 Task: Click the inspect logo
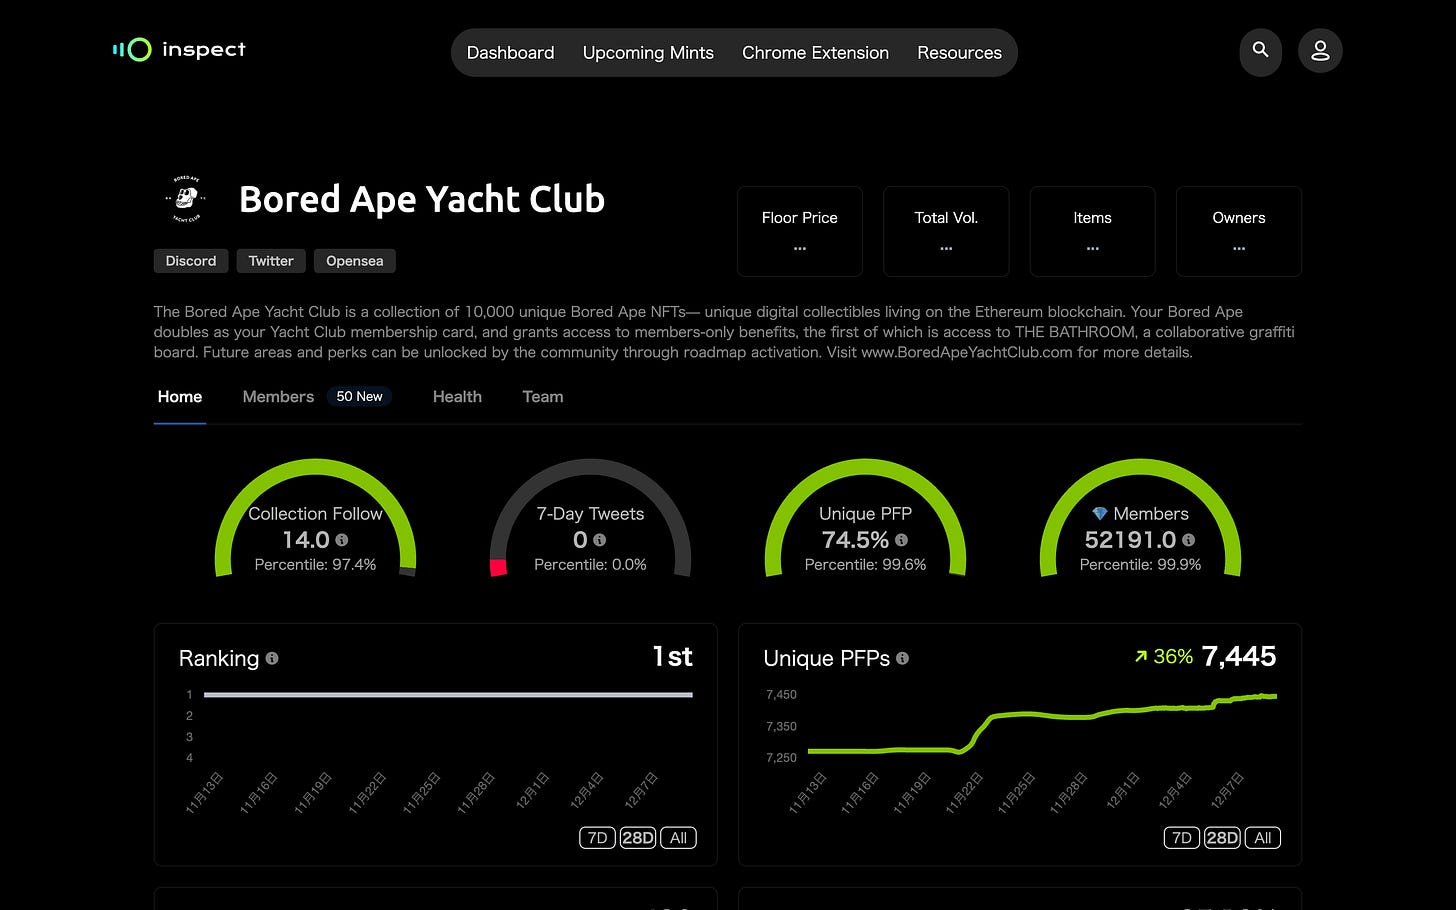pyautogui.click(x=179, y=49)
